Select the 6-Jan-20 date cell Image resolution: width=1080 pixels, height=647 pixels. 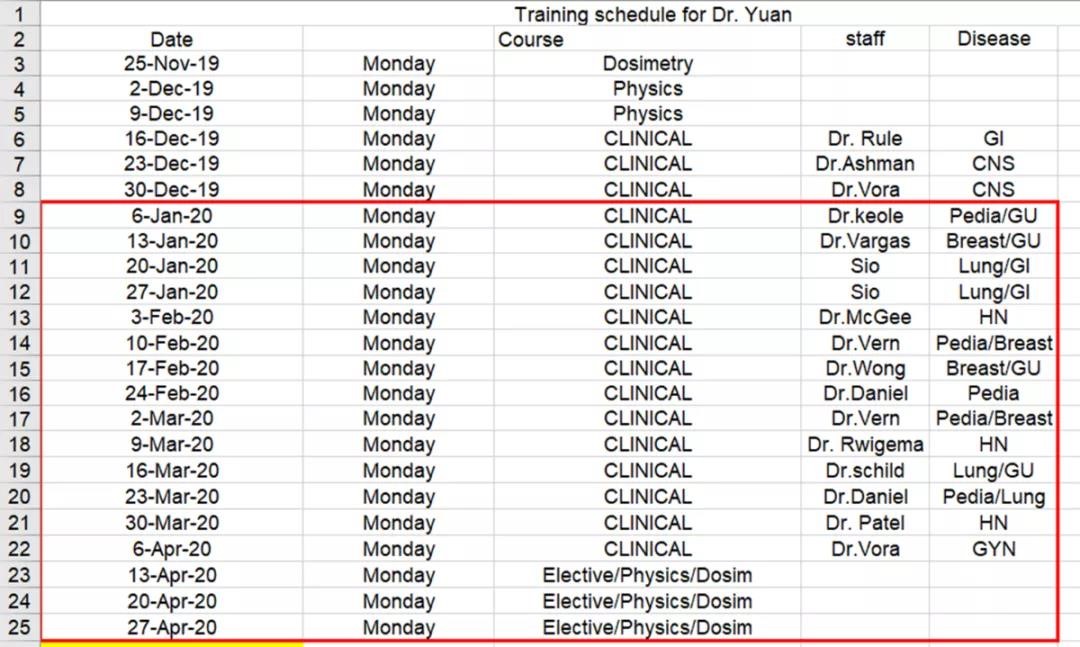pyautogui.click(x=172, y=216)
